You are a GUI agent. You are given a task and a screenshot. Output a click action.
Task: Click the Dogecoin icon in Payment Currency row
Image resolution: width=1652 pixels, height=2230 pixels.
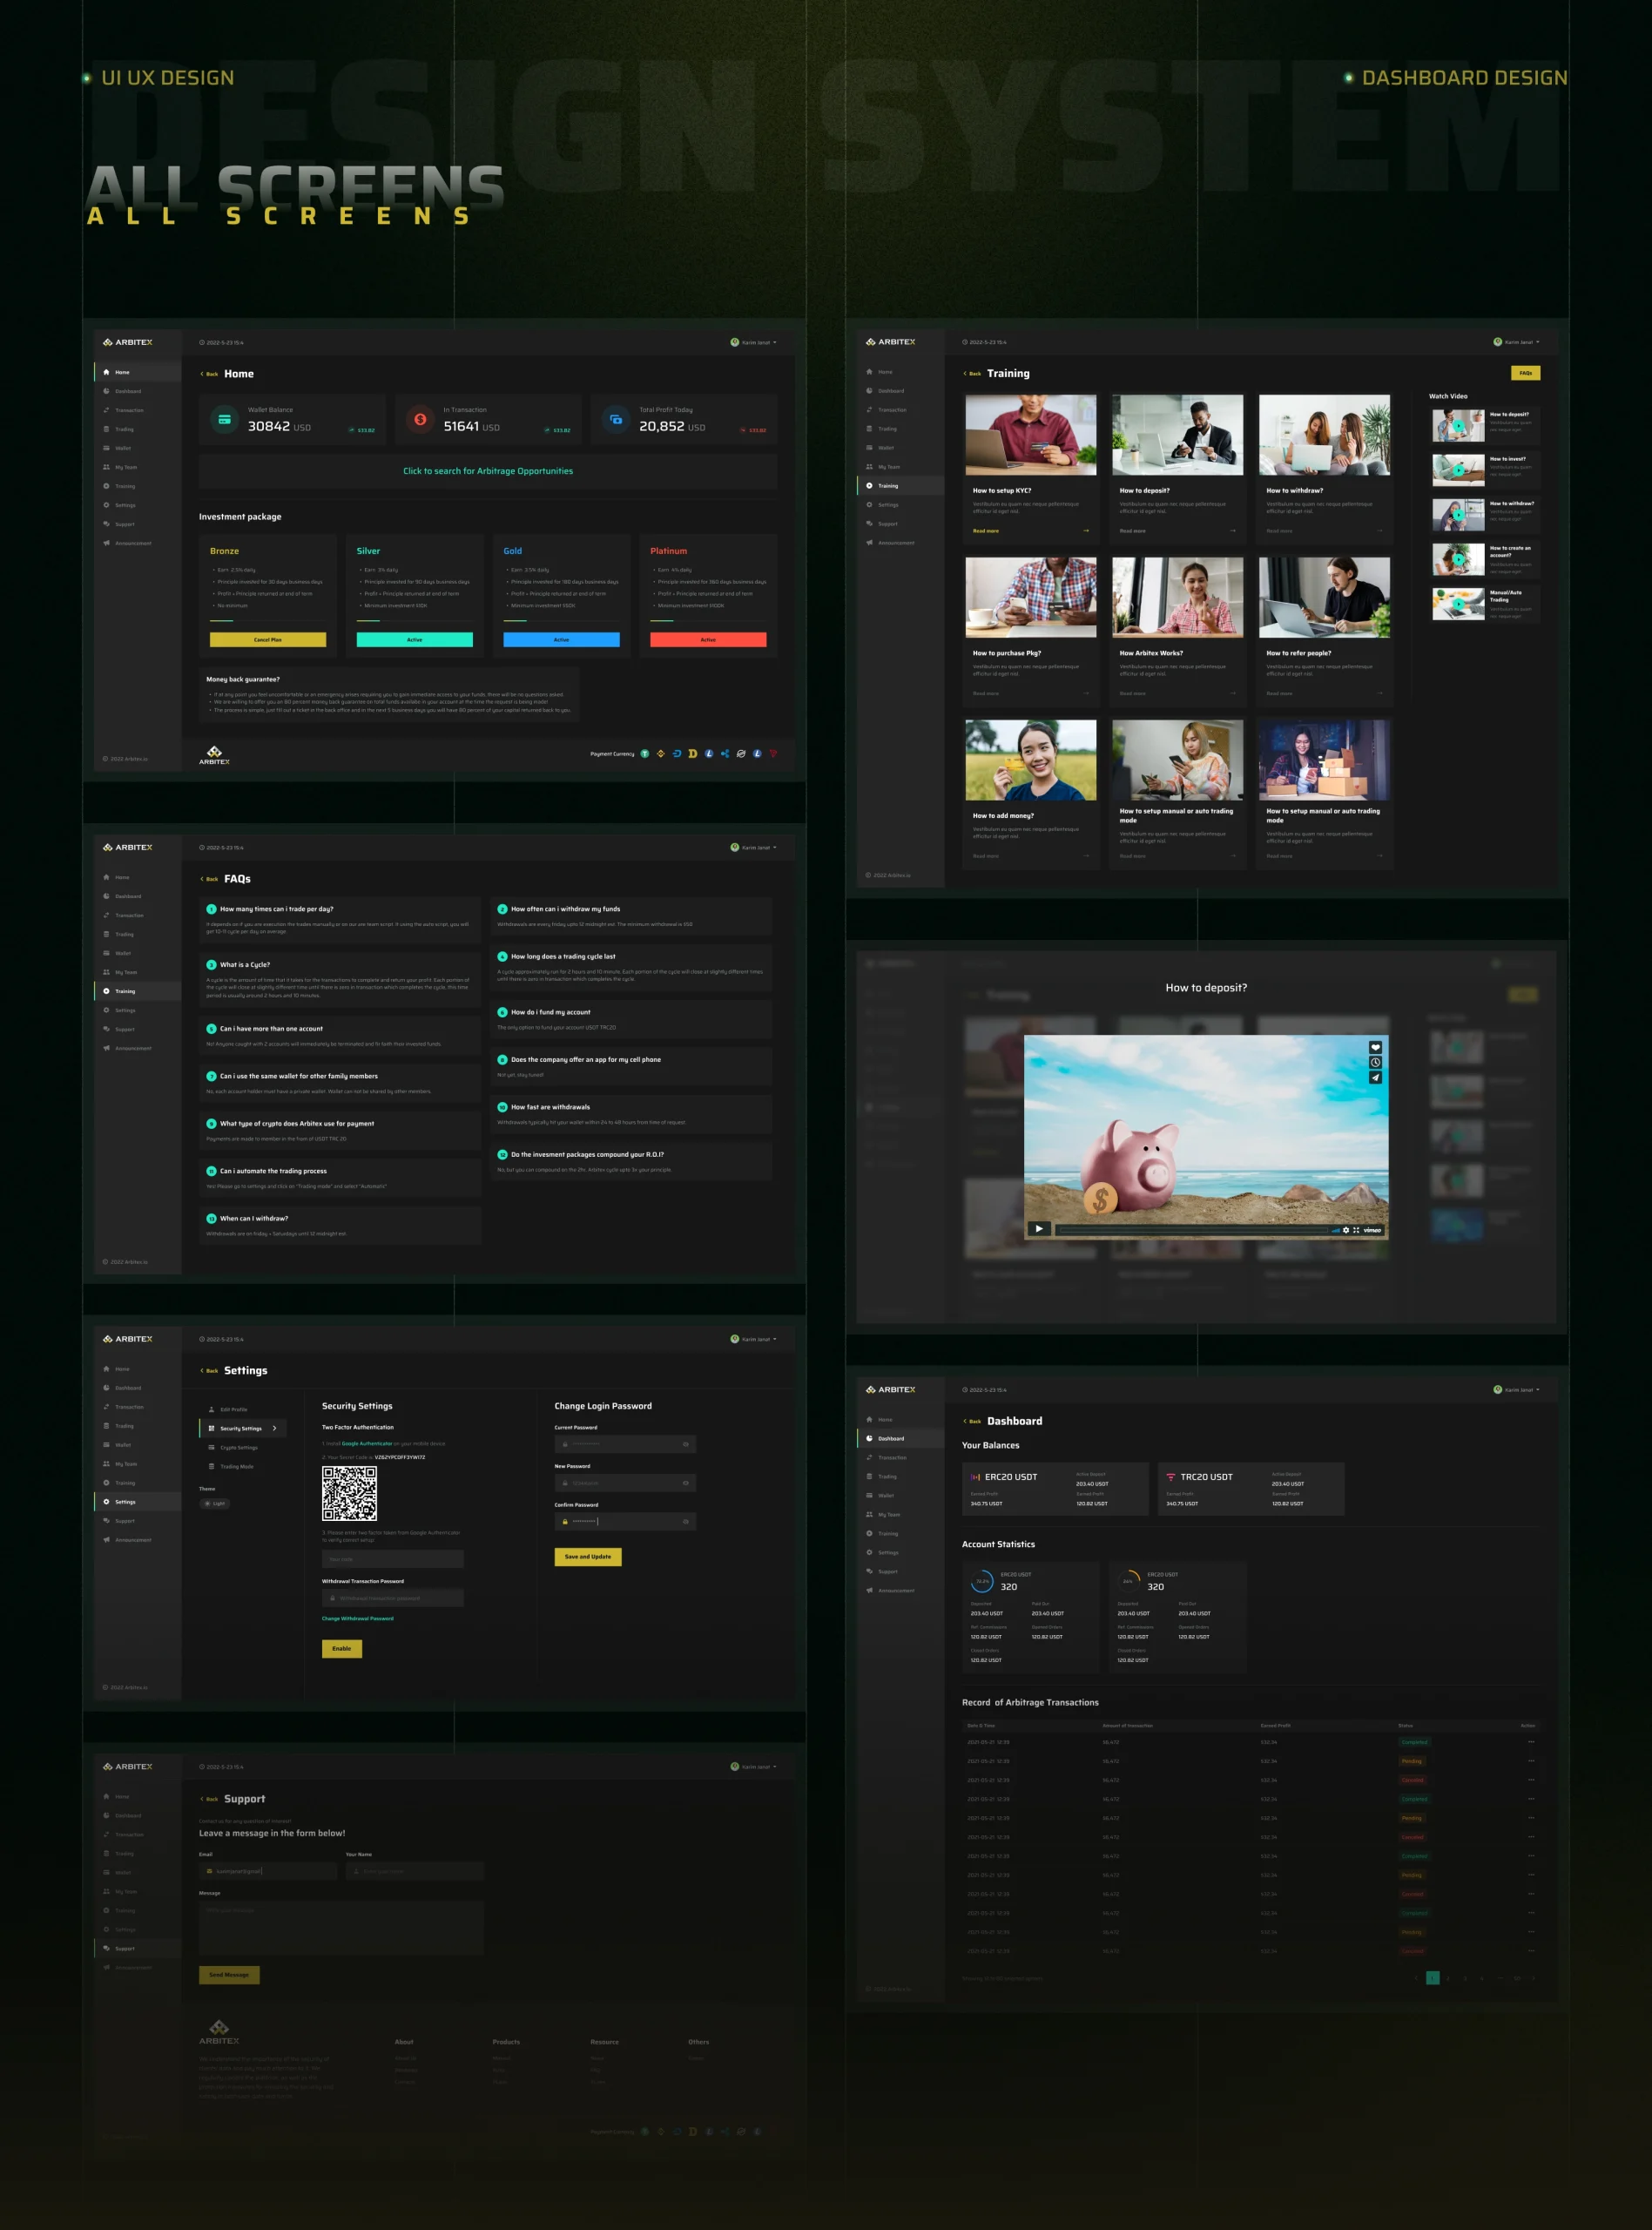[692, 754]
